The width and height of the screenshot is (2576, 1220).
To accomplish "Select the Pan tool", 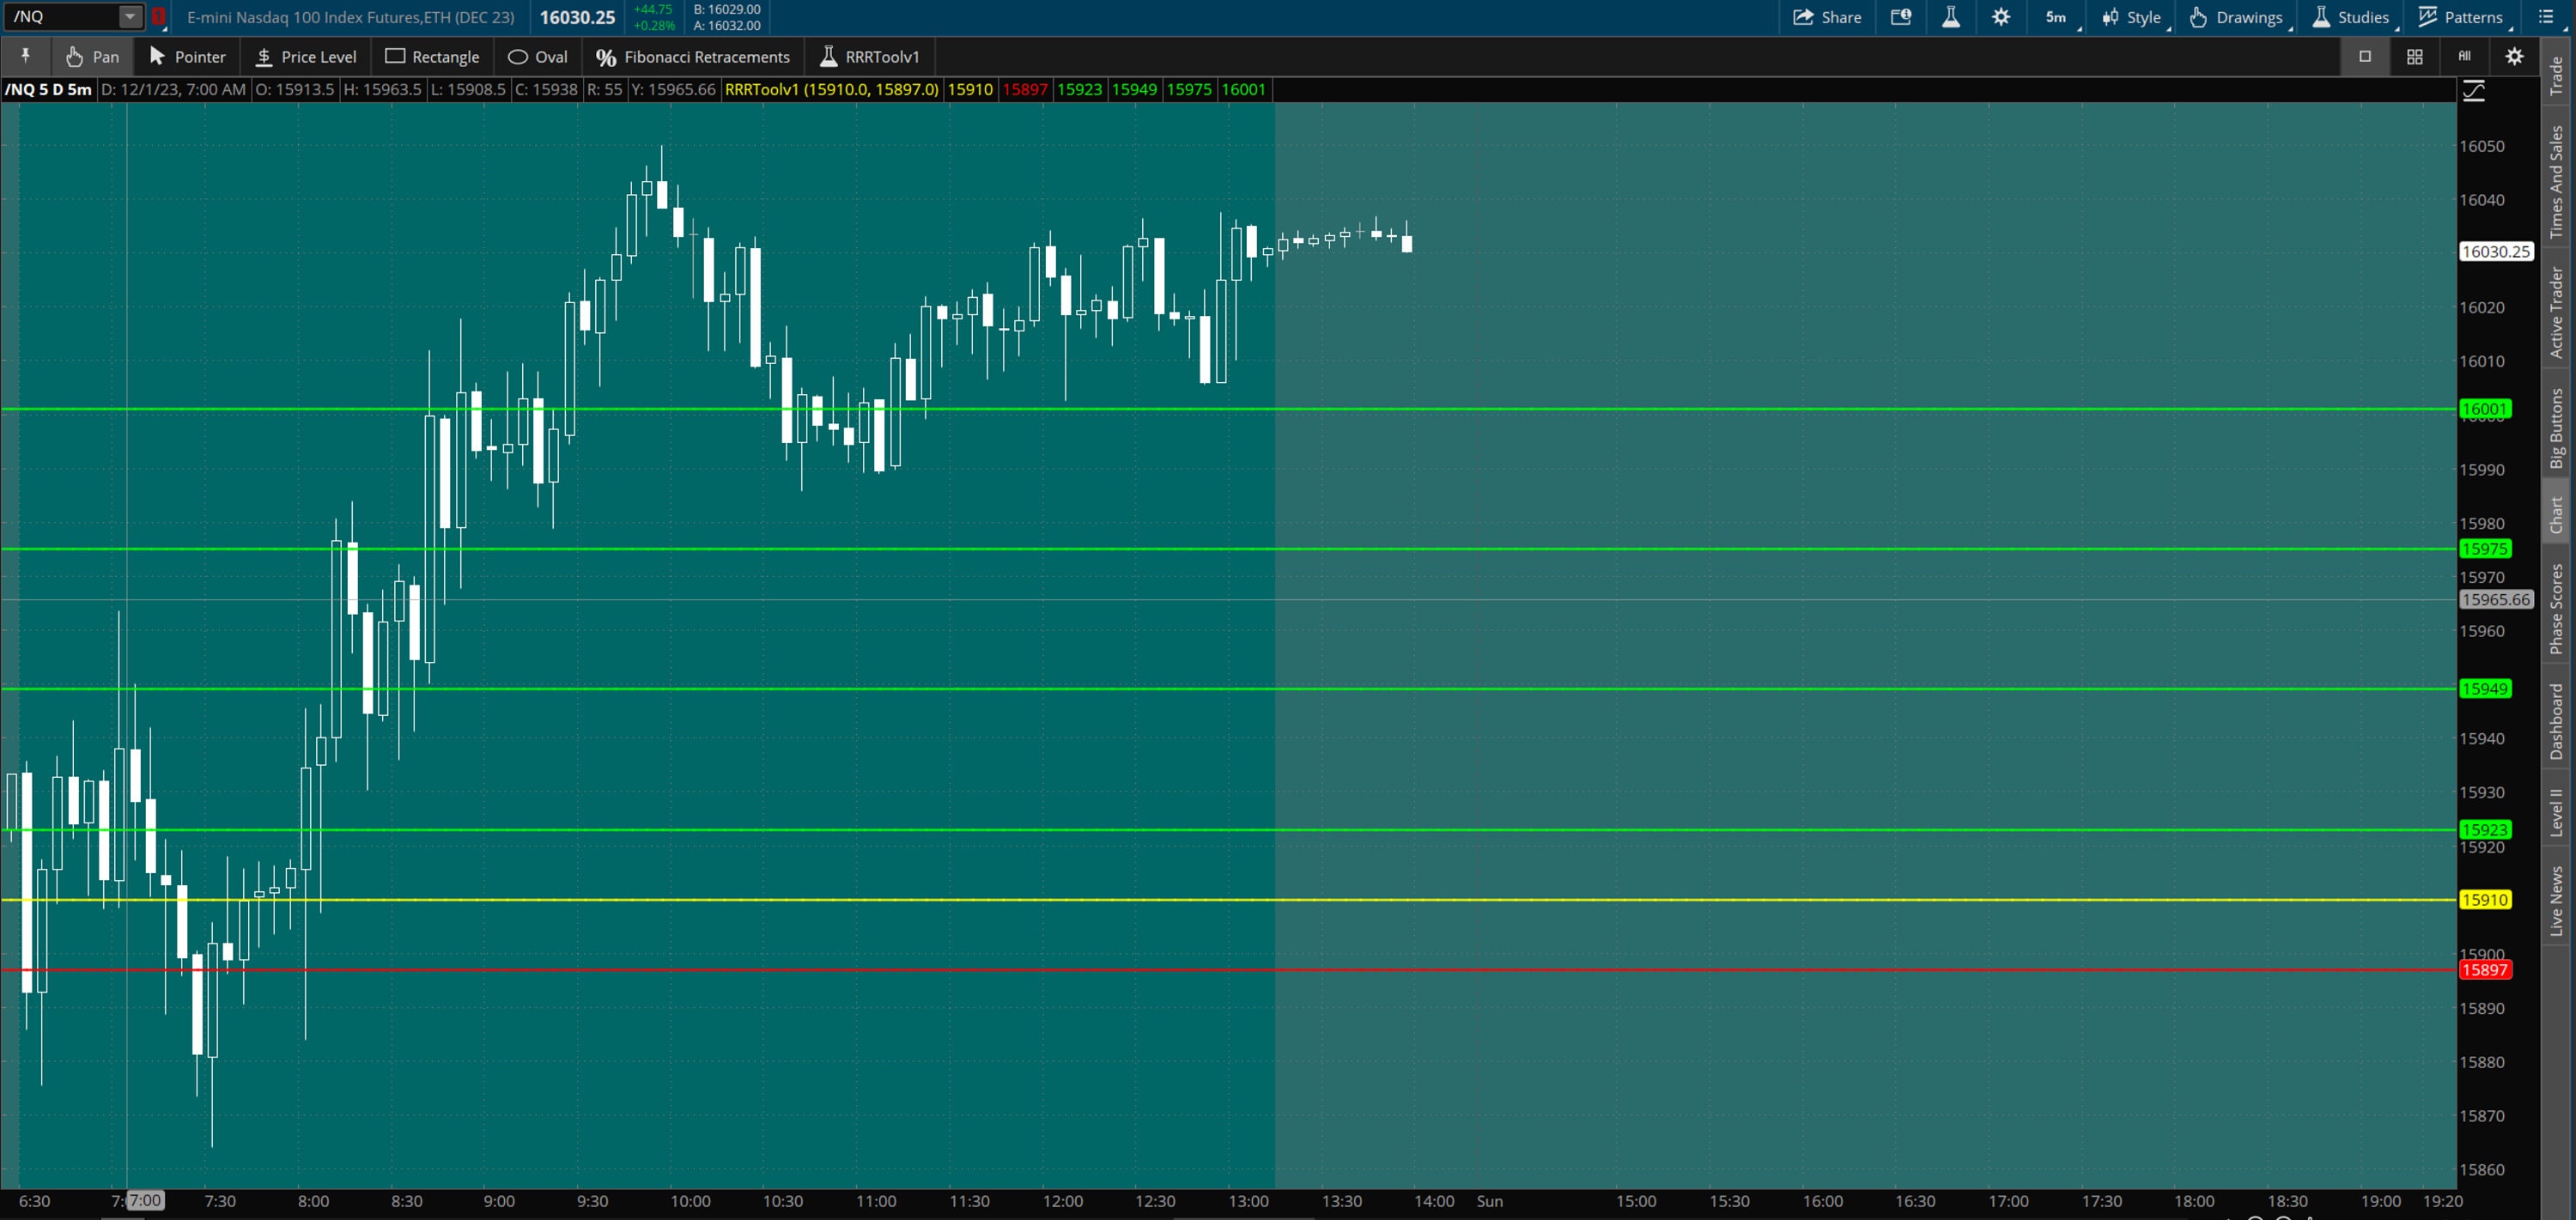I will 91,56.
